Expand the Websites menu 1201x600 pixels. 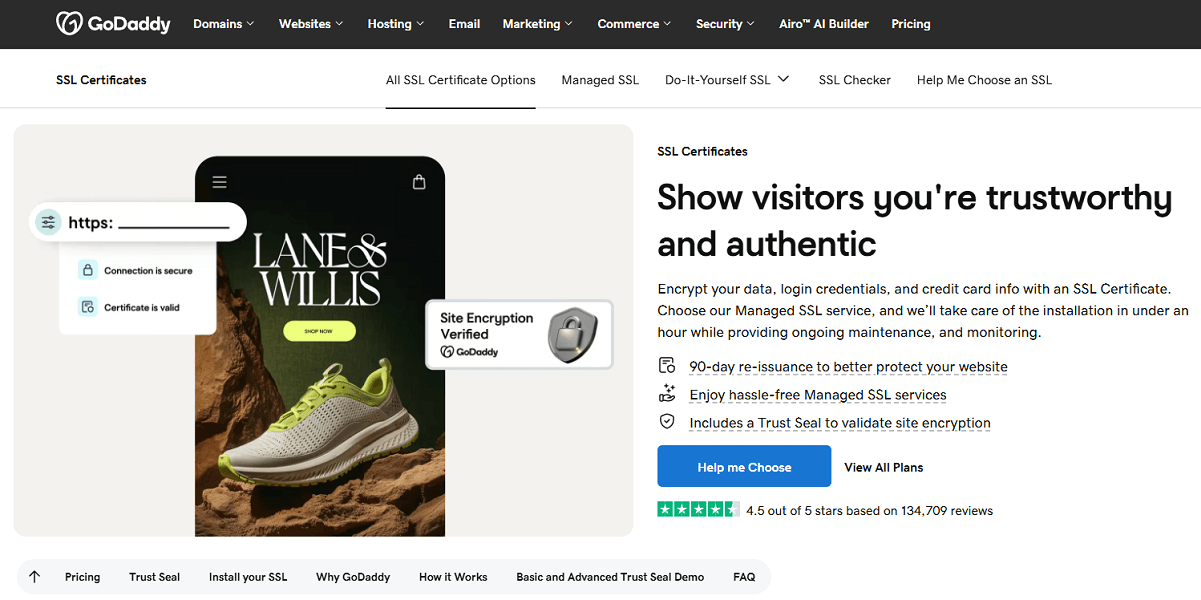point(311,24)
